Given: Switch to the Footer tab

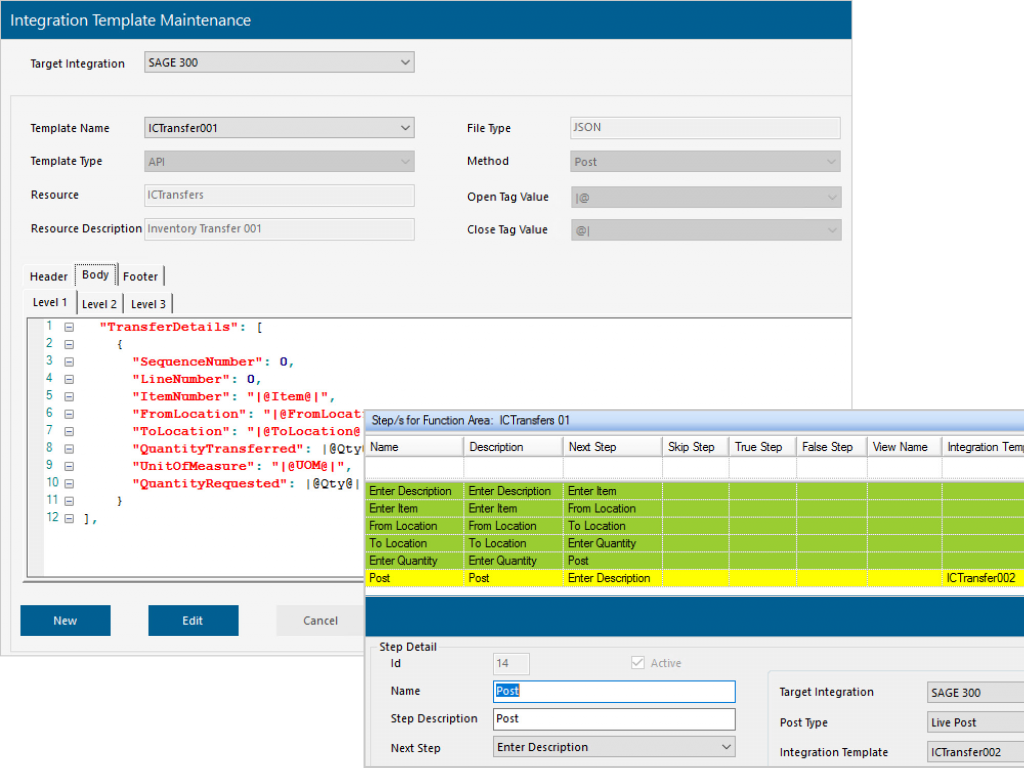Looking at the screenshot, I should tap(140, 275).
